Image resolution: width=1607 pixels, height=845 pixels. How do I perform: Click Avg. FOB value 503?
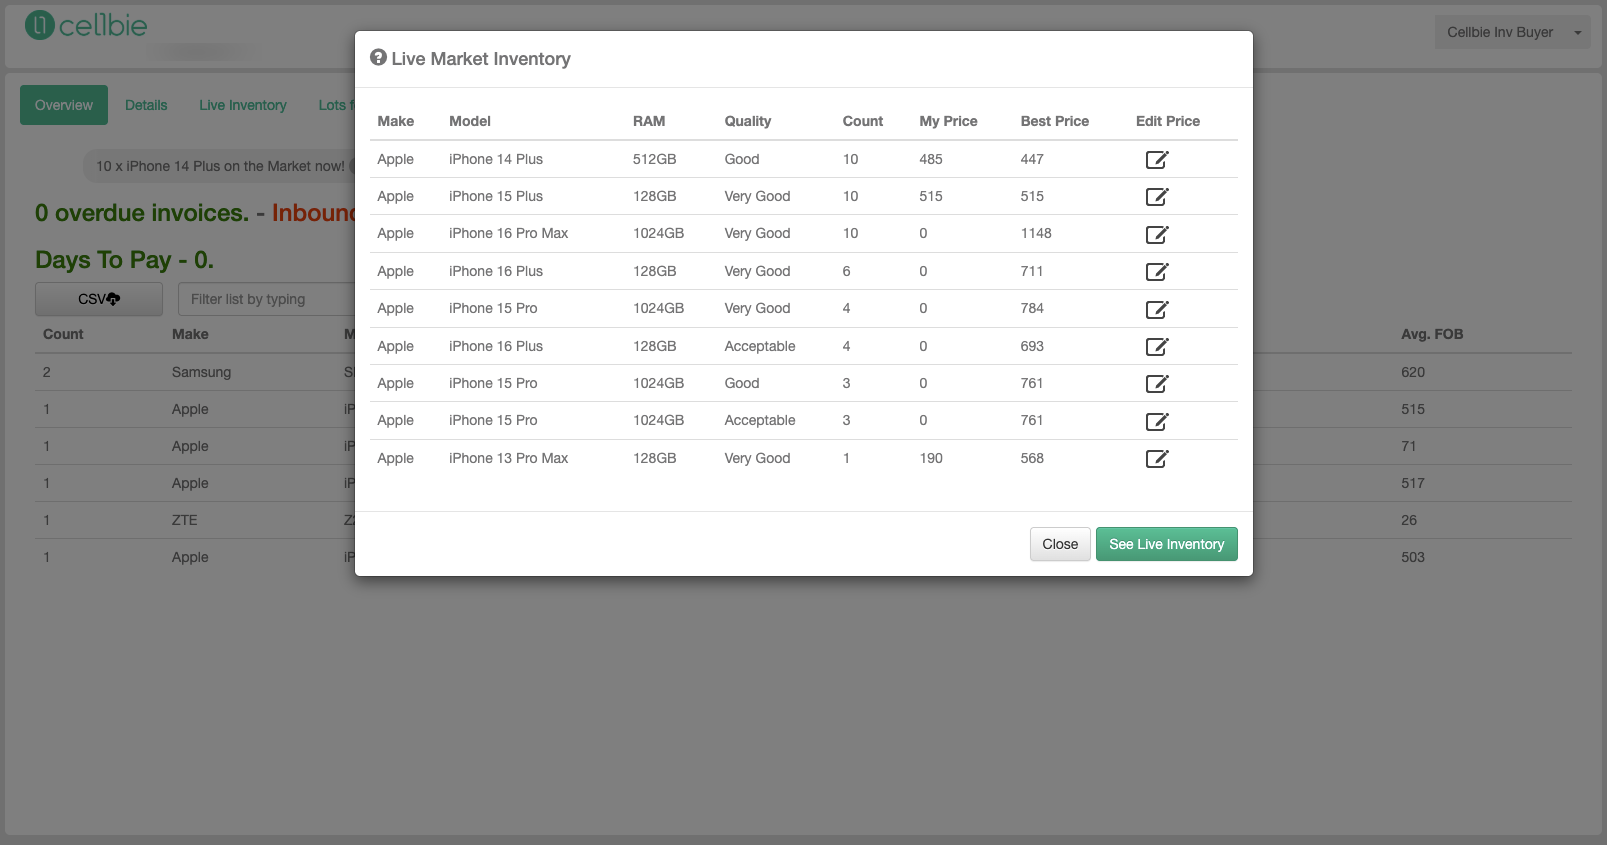[x=1412, y=557]
